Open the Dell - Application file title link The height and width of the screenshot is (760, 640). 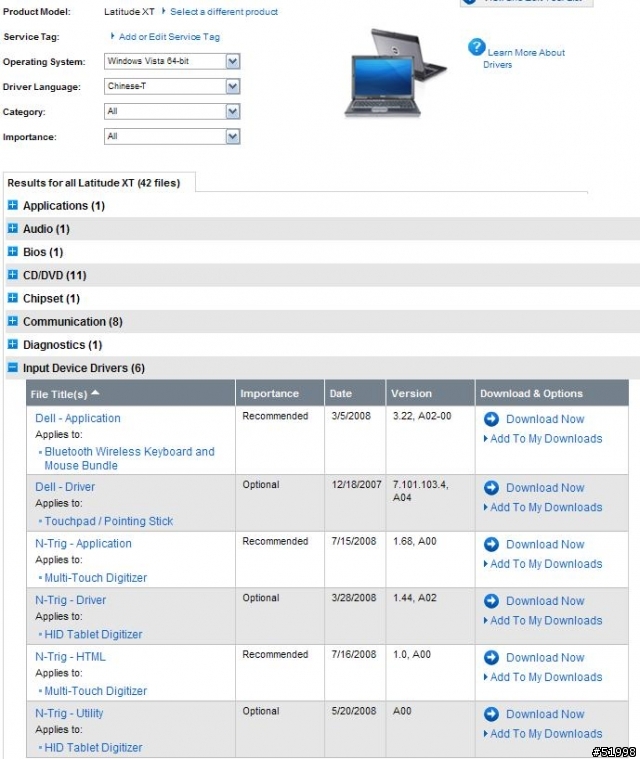tap(78, 418)
